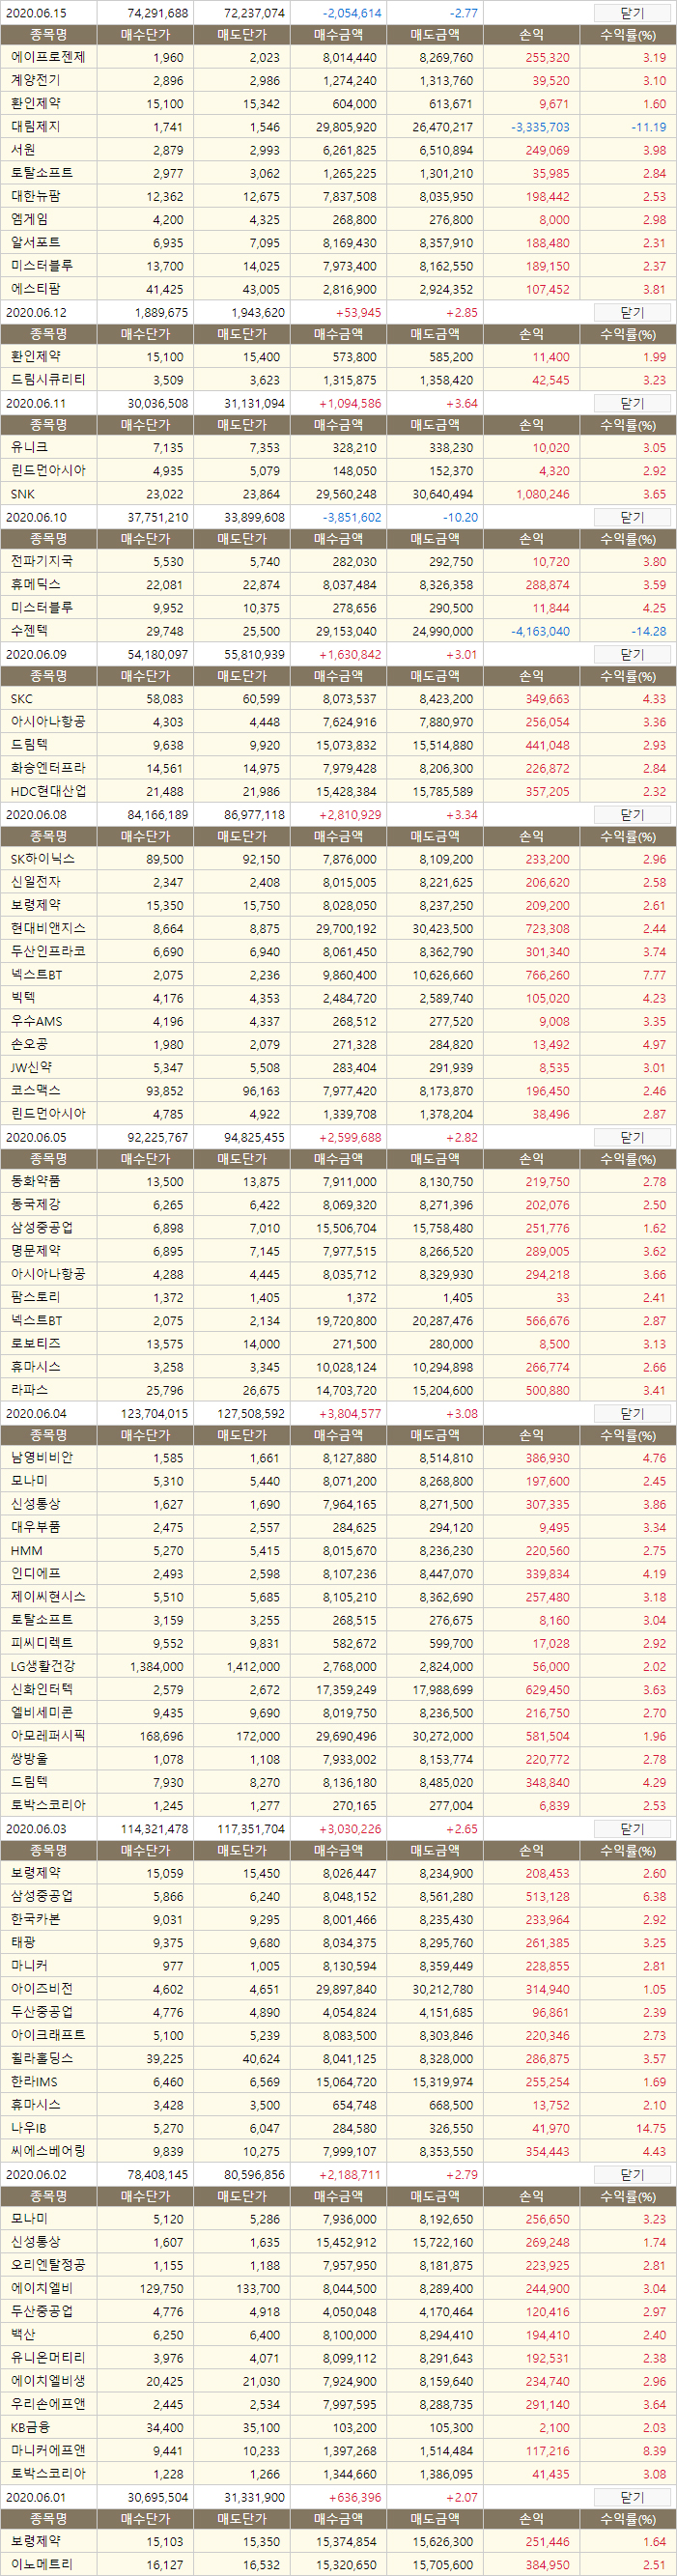Select the 2020.06.01 date cell
Screen dimensions: 677x2576
point(36,2497)
